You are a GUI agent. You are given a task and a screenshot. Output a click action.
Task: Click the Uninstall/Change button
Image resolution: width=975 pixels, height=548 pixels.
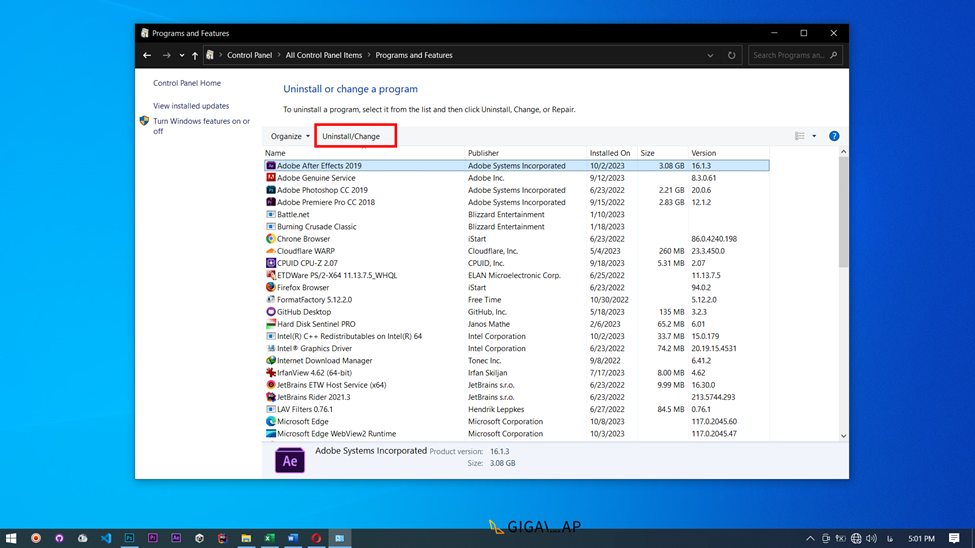[351, 136]
